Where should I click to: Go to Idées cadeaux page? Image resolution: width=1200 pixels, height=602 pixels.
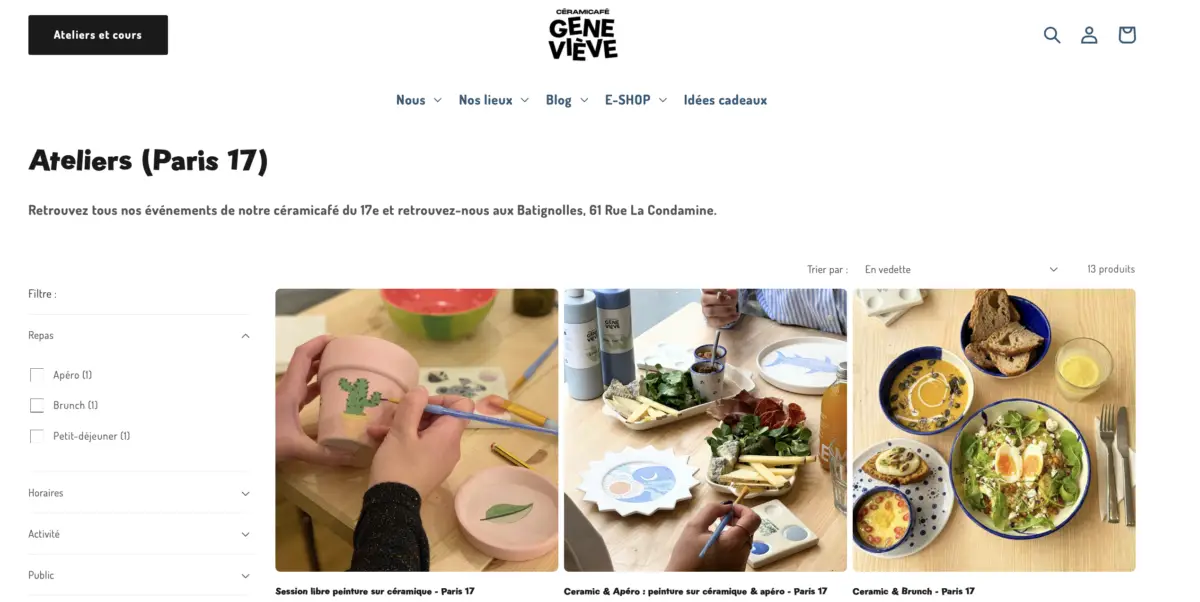(725, 100)
